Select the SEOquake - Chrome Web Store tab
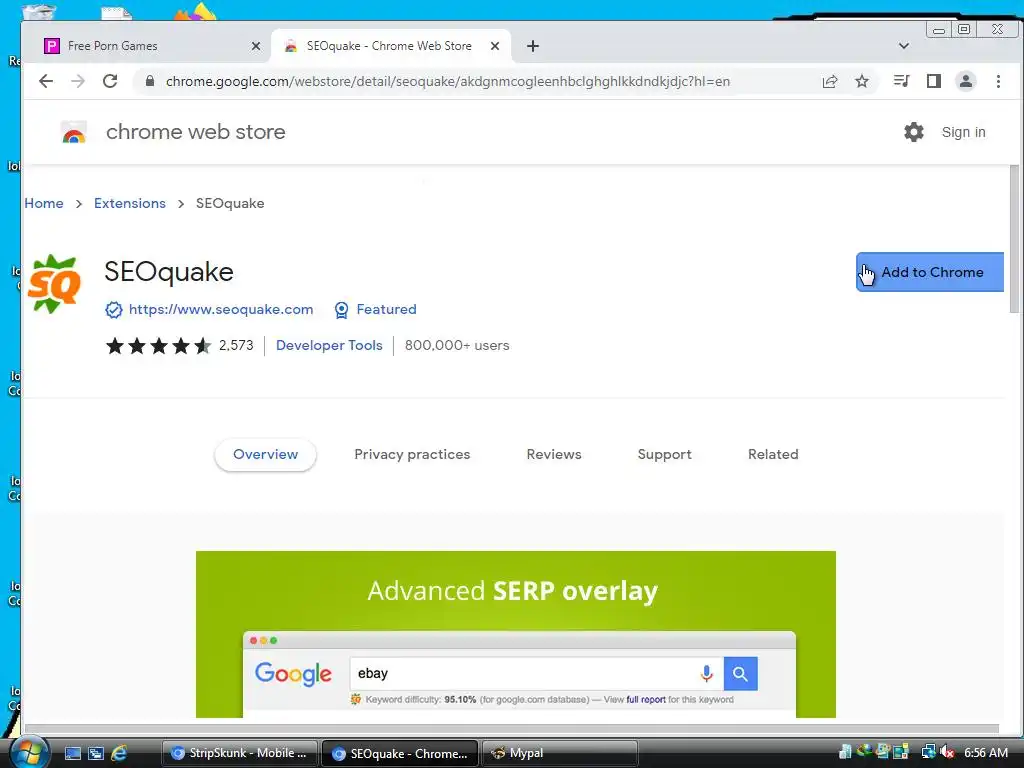This screenshot has width=1024, height=768. 390,46
